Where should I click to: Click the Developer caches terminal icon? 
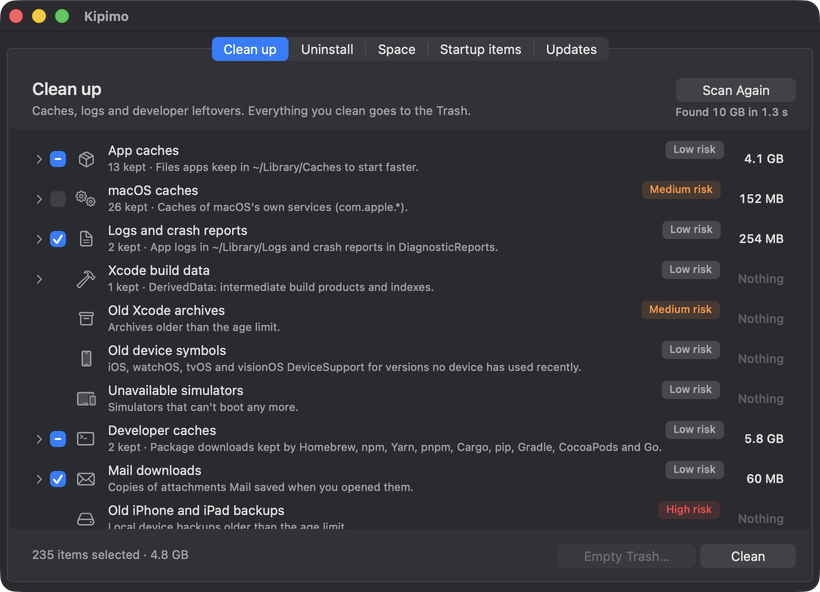(x=86, y=439)
